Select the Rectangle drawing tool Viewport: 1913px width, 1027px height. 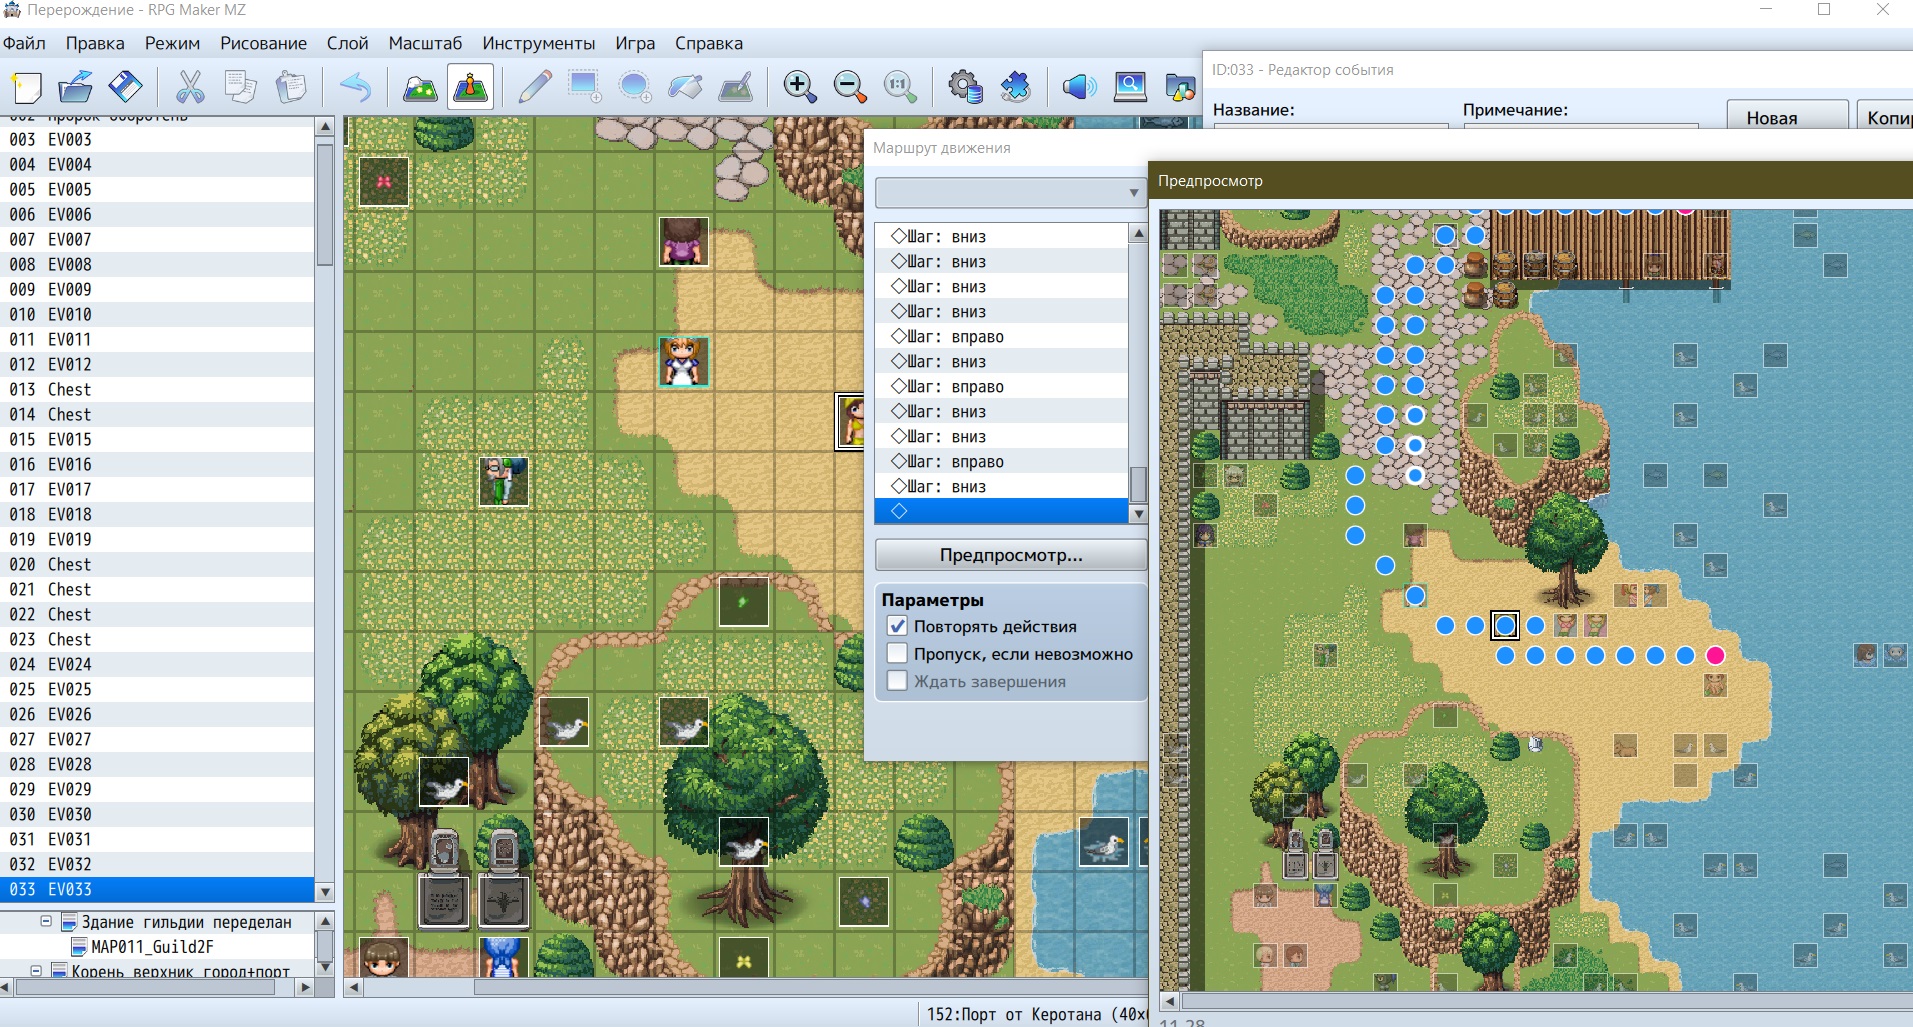point(583,87)
